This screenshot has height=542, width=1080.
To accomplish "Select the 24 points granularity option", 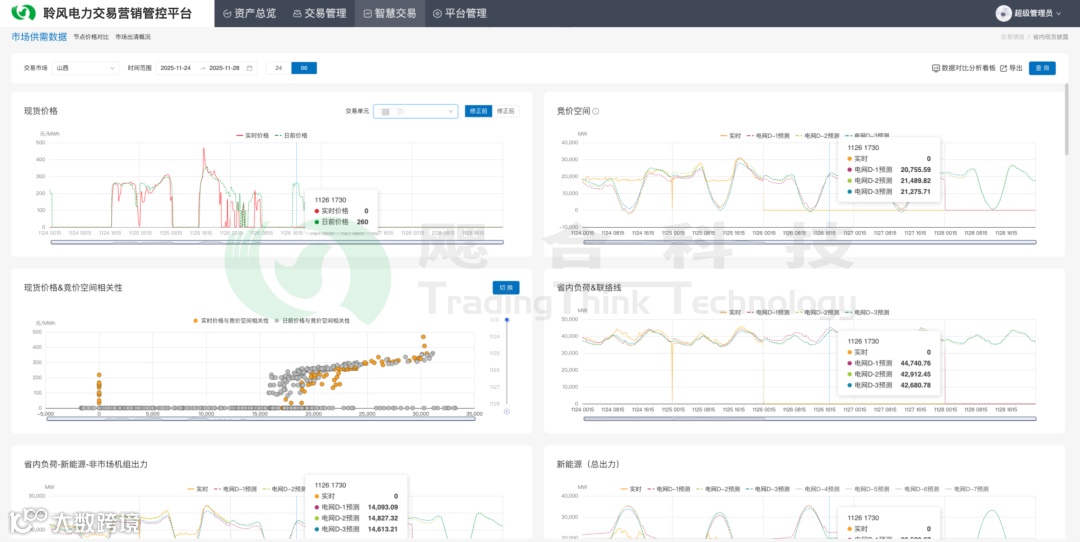I will coord(278,68).
